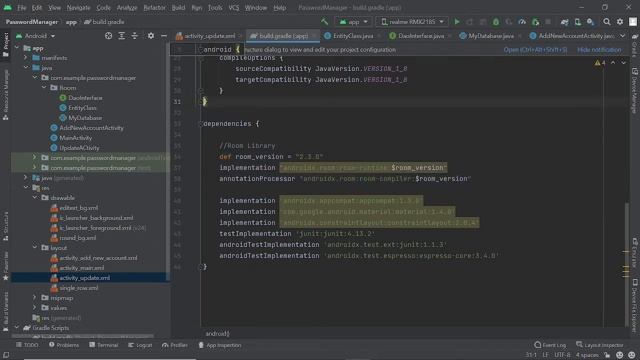Image resolution: width=640 pixels, height=360 pixels.
Task: Open the VCS menu
Action: click(234, 8)
